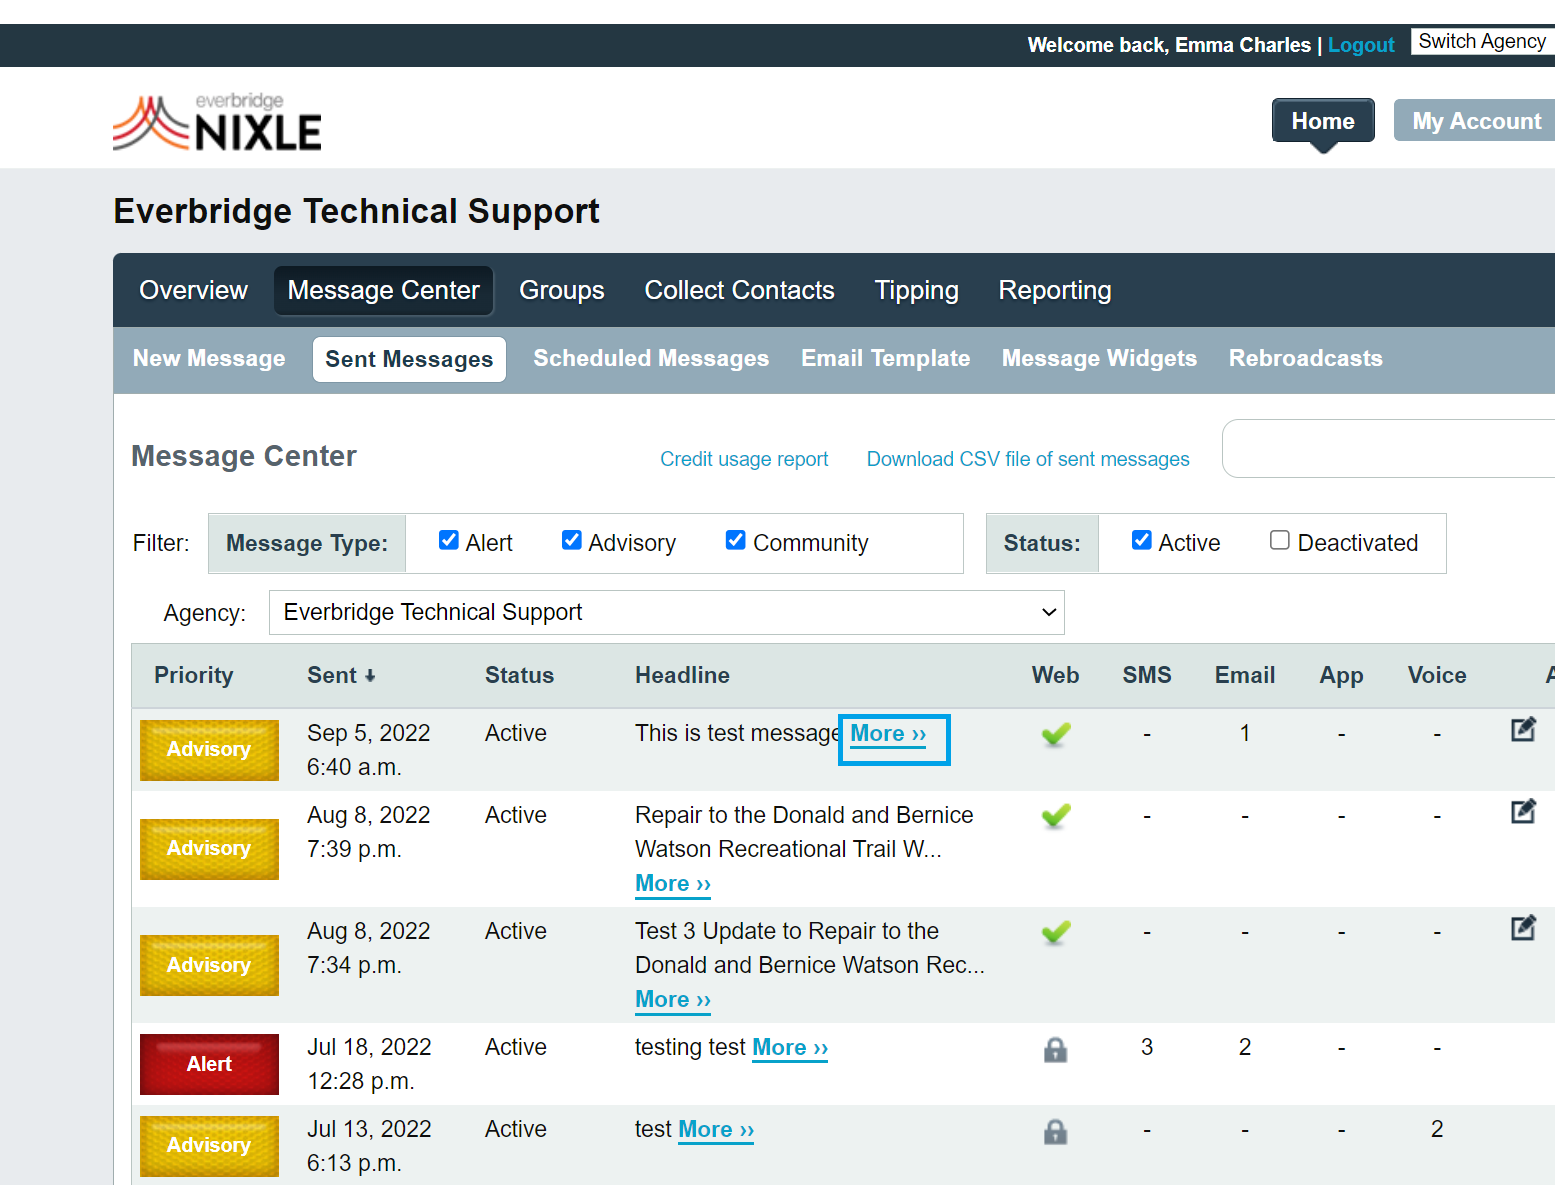The height and width of the screenshot is (1185, 1555).
Task: Click More link for 'testing test' message
Action: coord(790,1048)
